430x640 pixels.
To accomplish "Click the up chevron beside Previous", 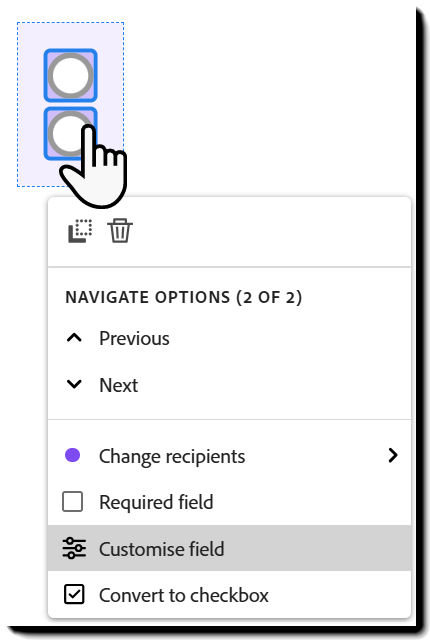I will 74,338.
